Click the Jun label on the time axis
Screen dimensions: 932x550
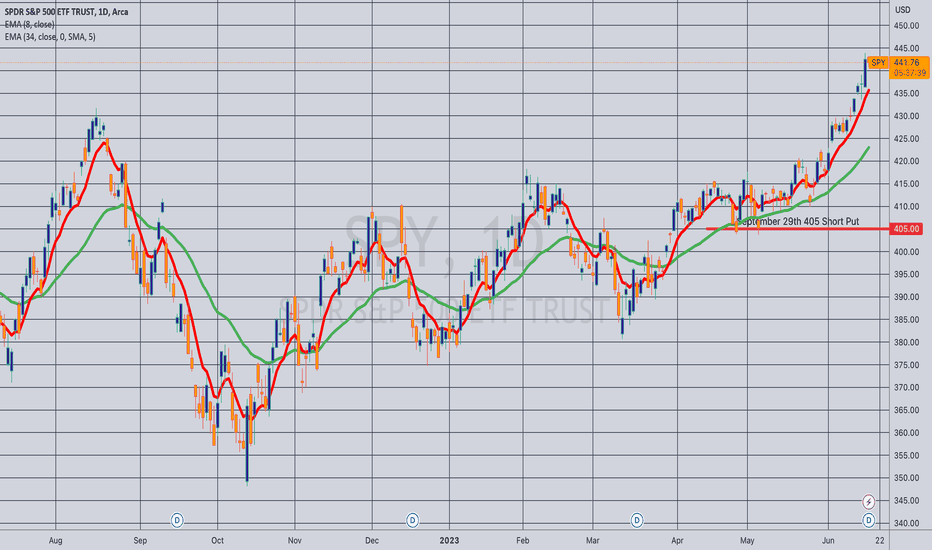(828, 540)
